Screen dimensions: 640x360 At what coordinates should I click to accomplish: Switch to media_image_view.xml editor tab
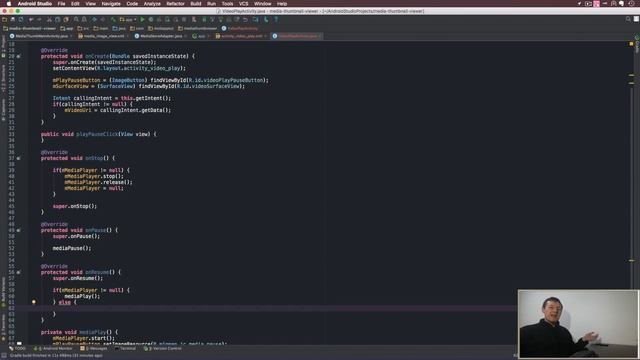tap(104, 36)
